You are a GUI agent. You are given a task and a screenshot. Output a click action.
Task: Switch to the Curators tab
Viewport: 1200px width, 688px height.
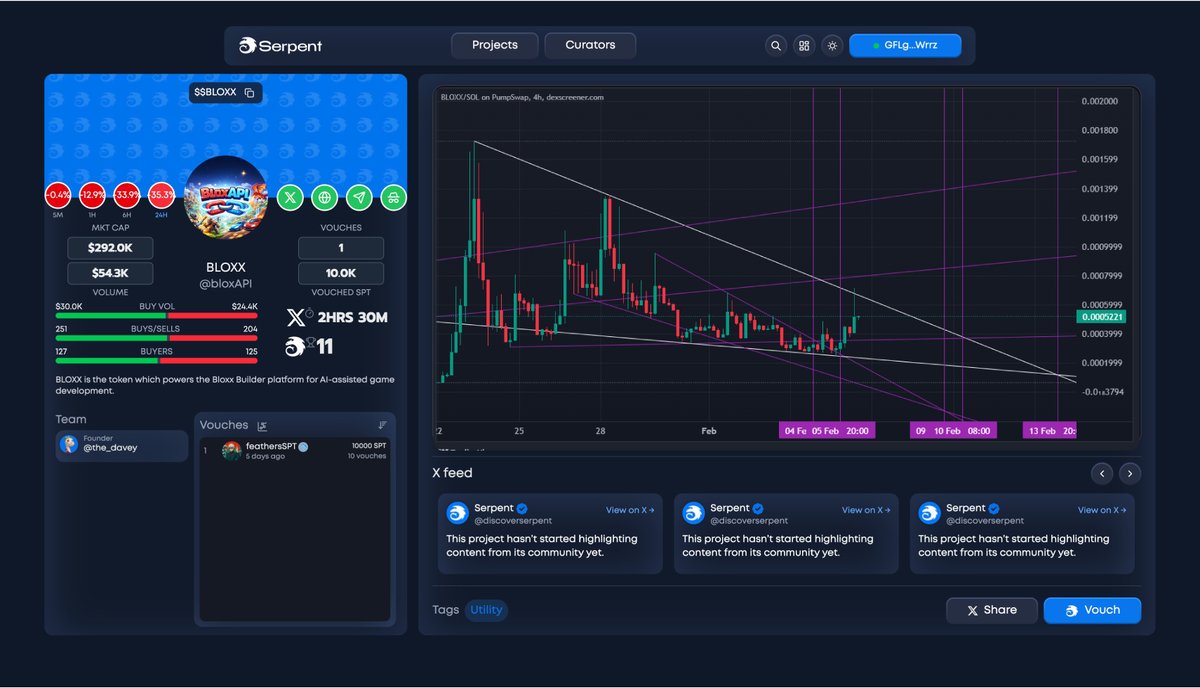[x=590, y=45]
